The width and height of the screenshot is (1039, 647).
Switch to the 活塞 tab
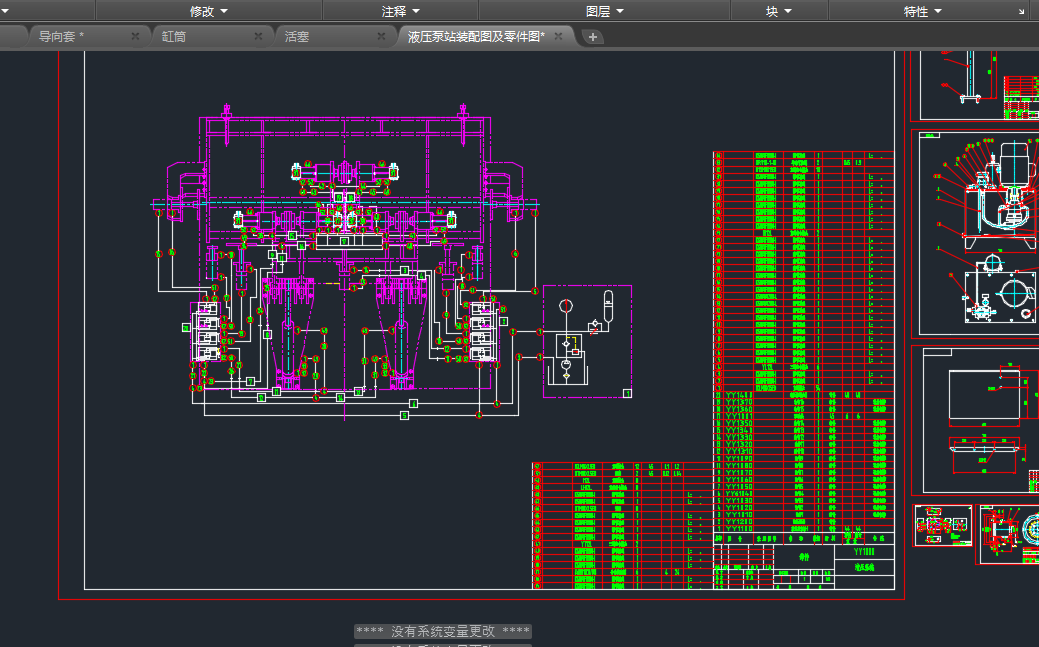[297, 36]
